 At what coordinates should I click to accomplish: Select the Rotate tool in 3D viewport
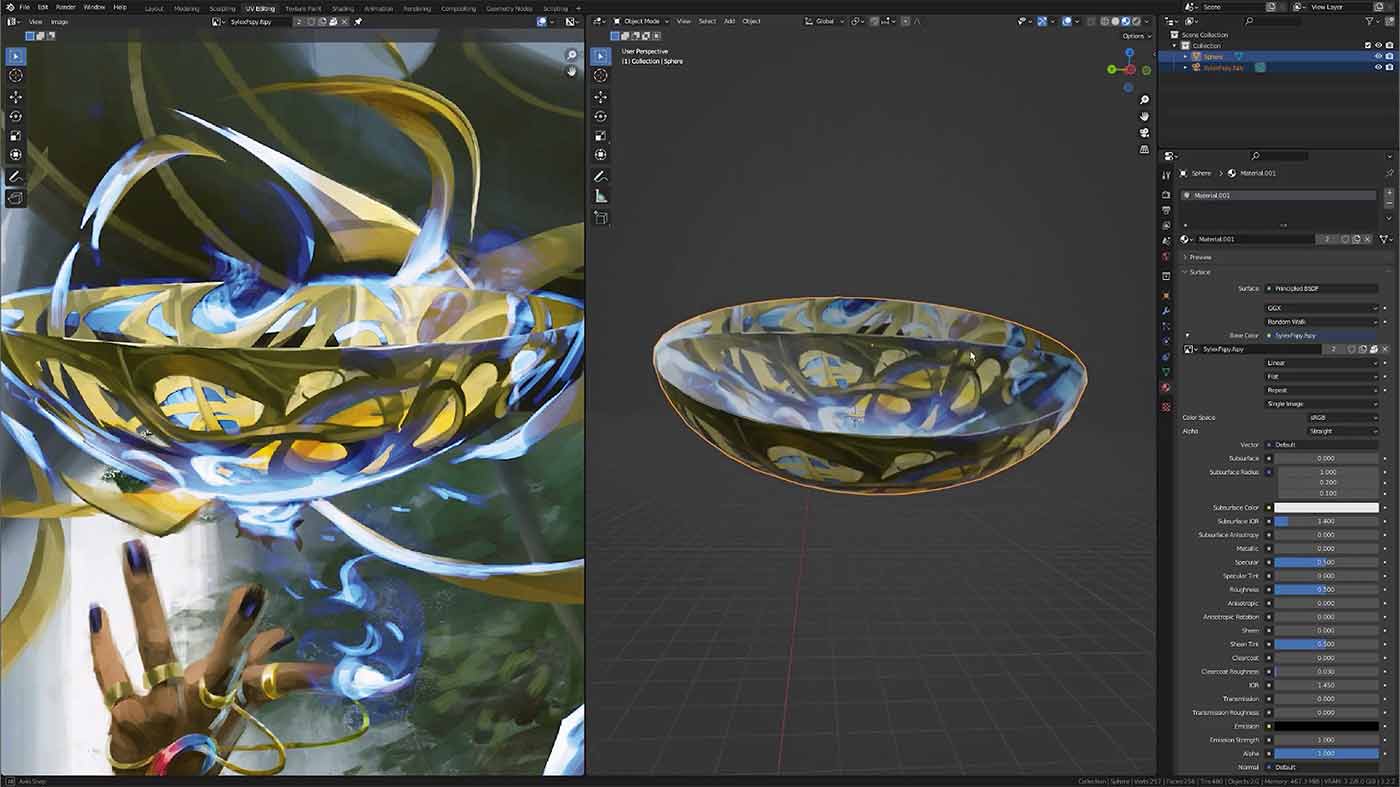tap(601, 116)
